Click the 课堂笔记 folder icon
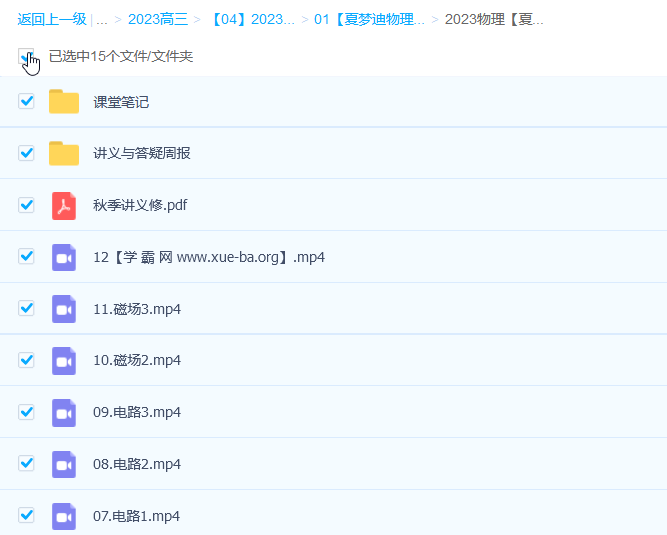Screen dimensions: 667x535 pyautogui.click(x=64, y=102)
